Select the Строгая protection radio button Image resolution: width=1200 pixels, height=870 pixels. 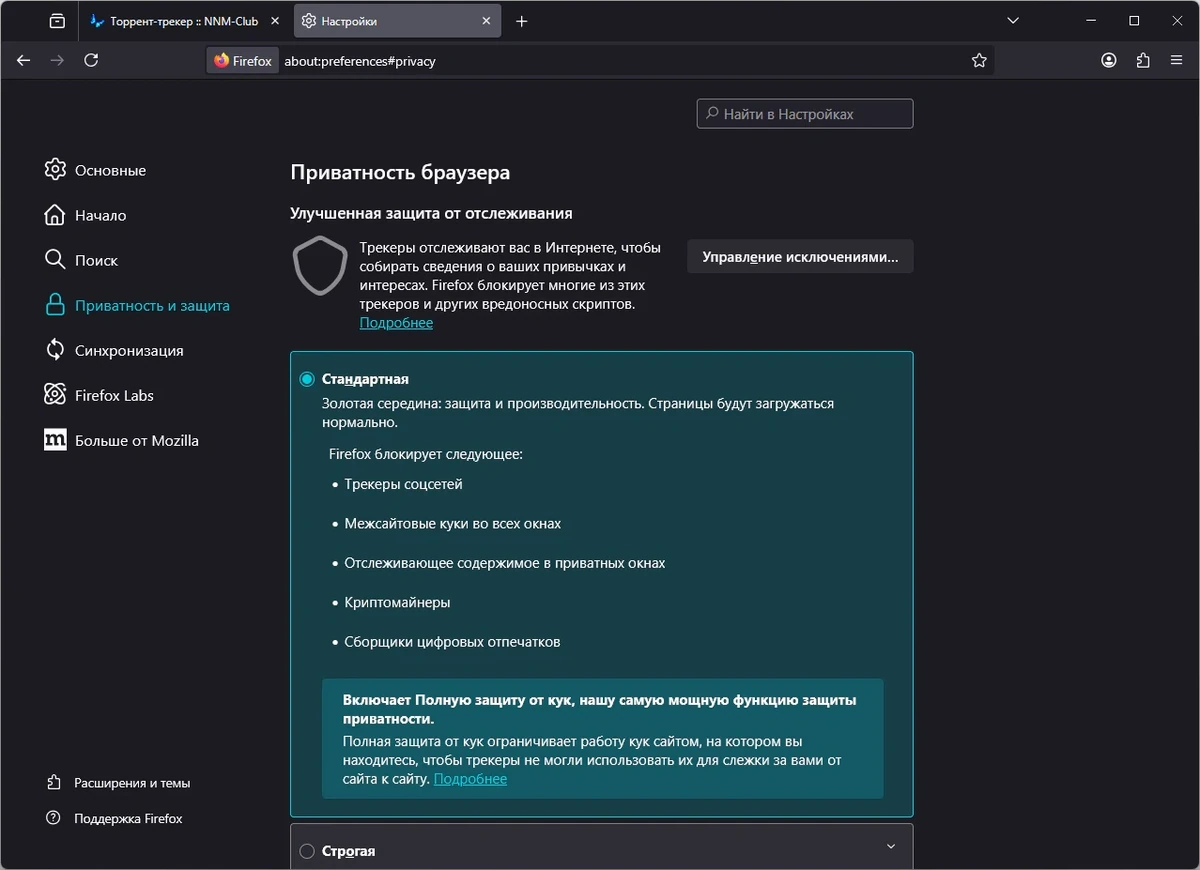point(307,851)
